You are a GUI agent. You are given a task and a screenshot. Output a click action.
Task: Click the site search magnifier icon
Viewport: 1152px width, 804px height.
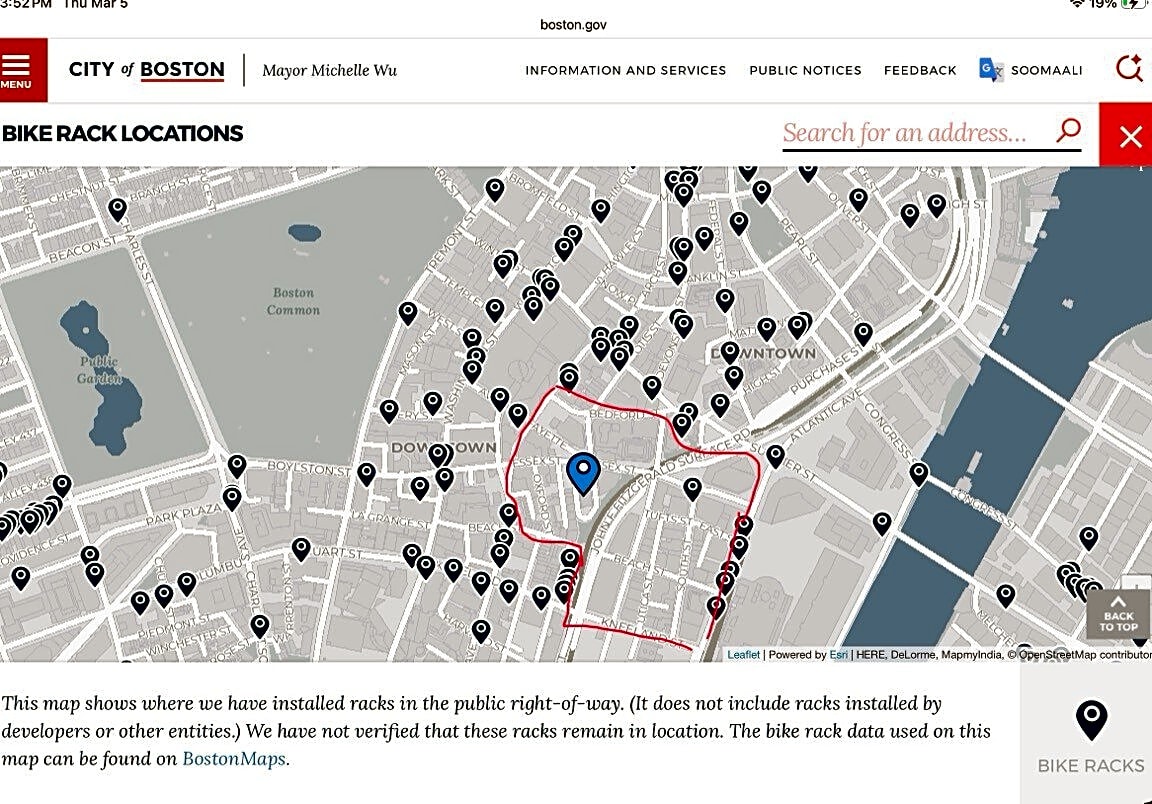click(x=1129, y=69)
